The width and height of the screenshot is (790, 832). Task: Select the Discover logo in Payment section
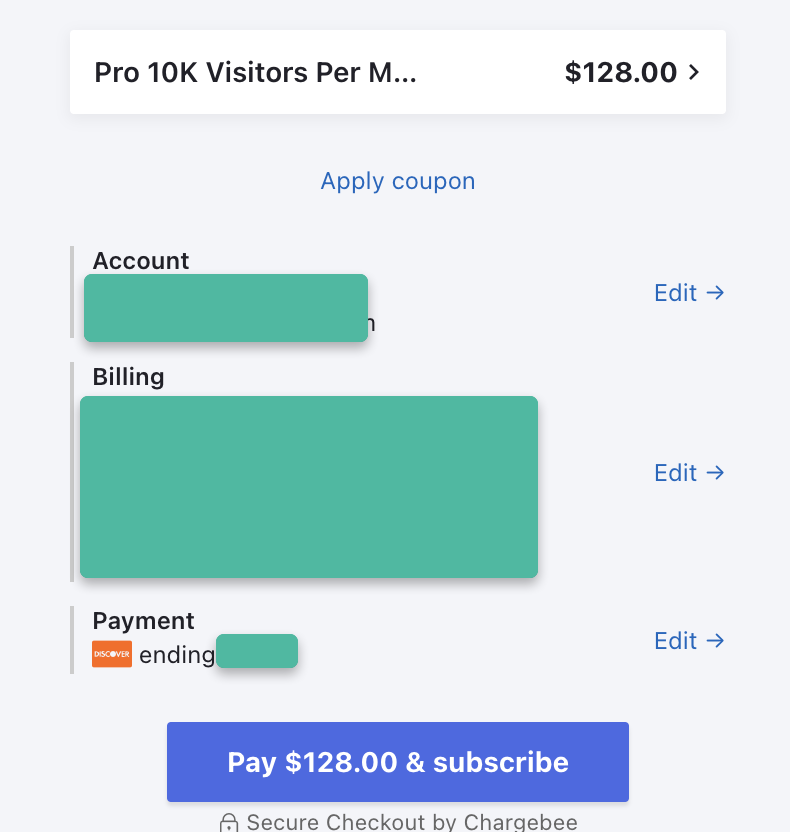tap(111, 654)
